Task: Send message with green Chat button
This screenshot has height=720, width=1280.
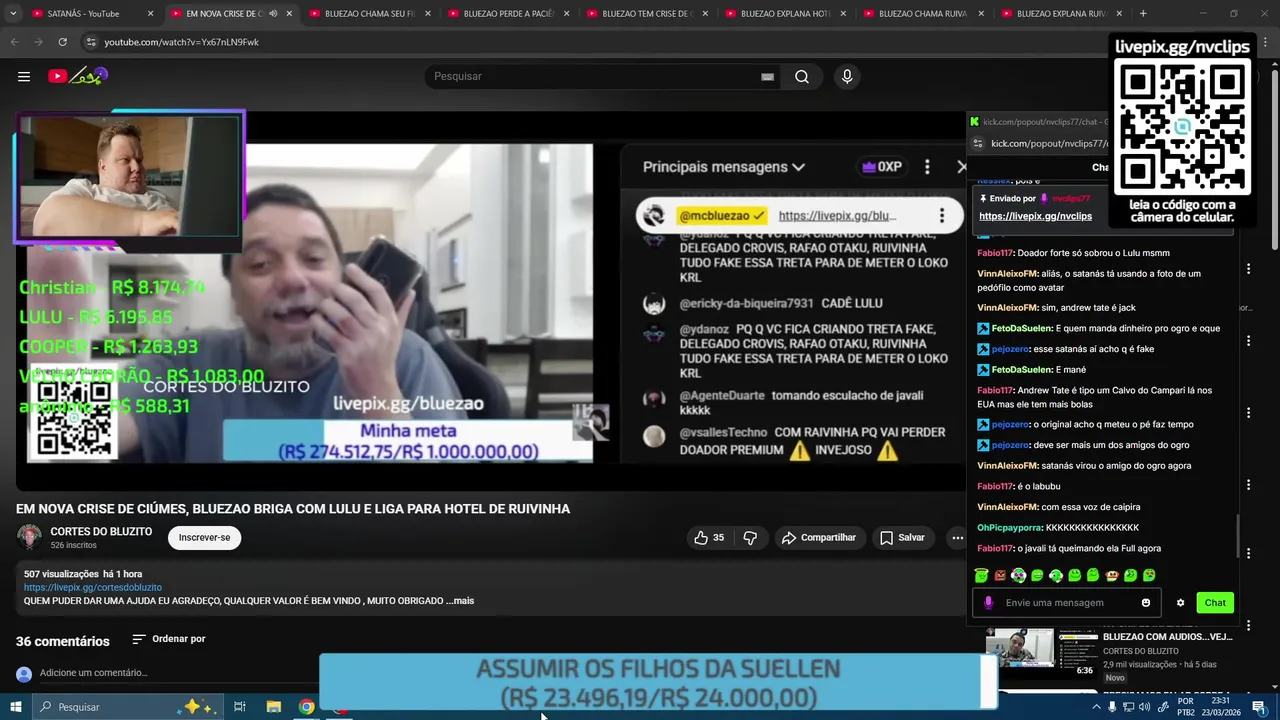Action: point(1215,603)
